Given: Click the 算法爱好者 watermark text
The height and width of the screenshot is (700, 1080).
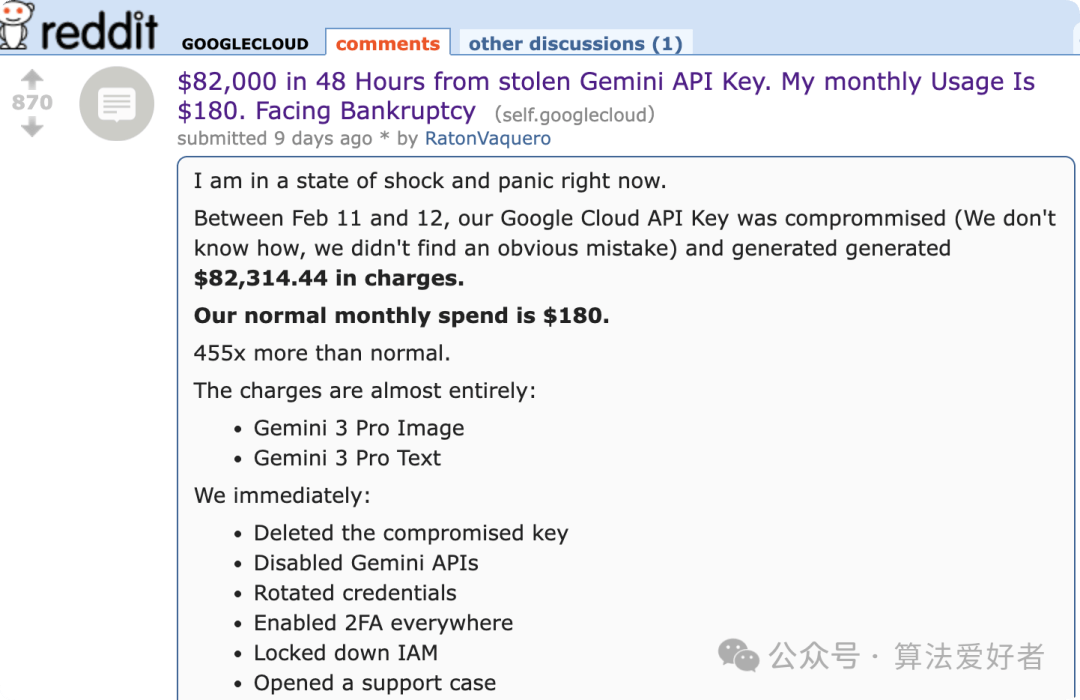Looking at the screenshot, I should tap(969, 656).
